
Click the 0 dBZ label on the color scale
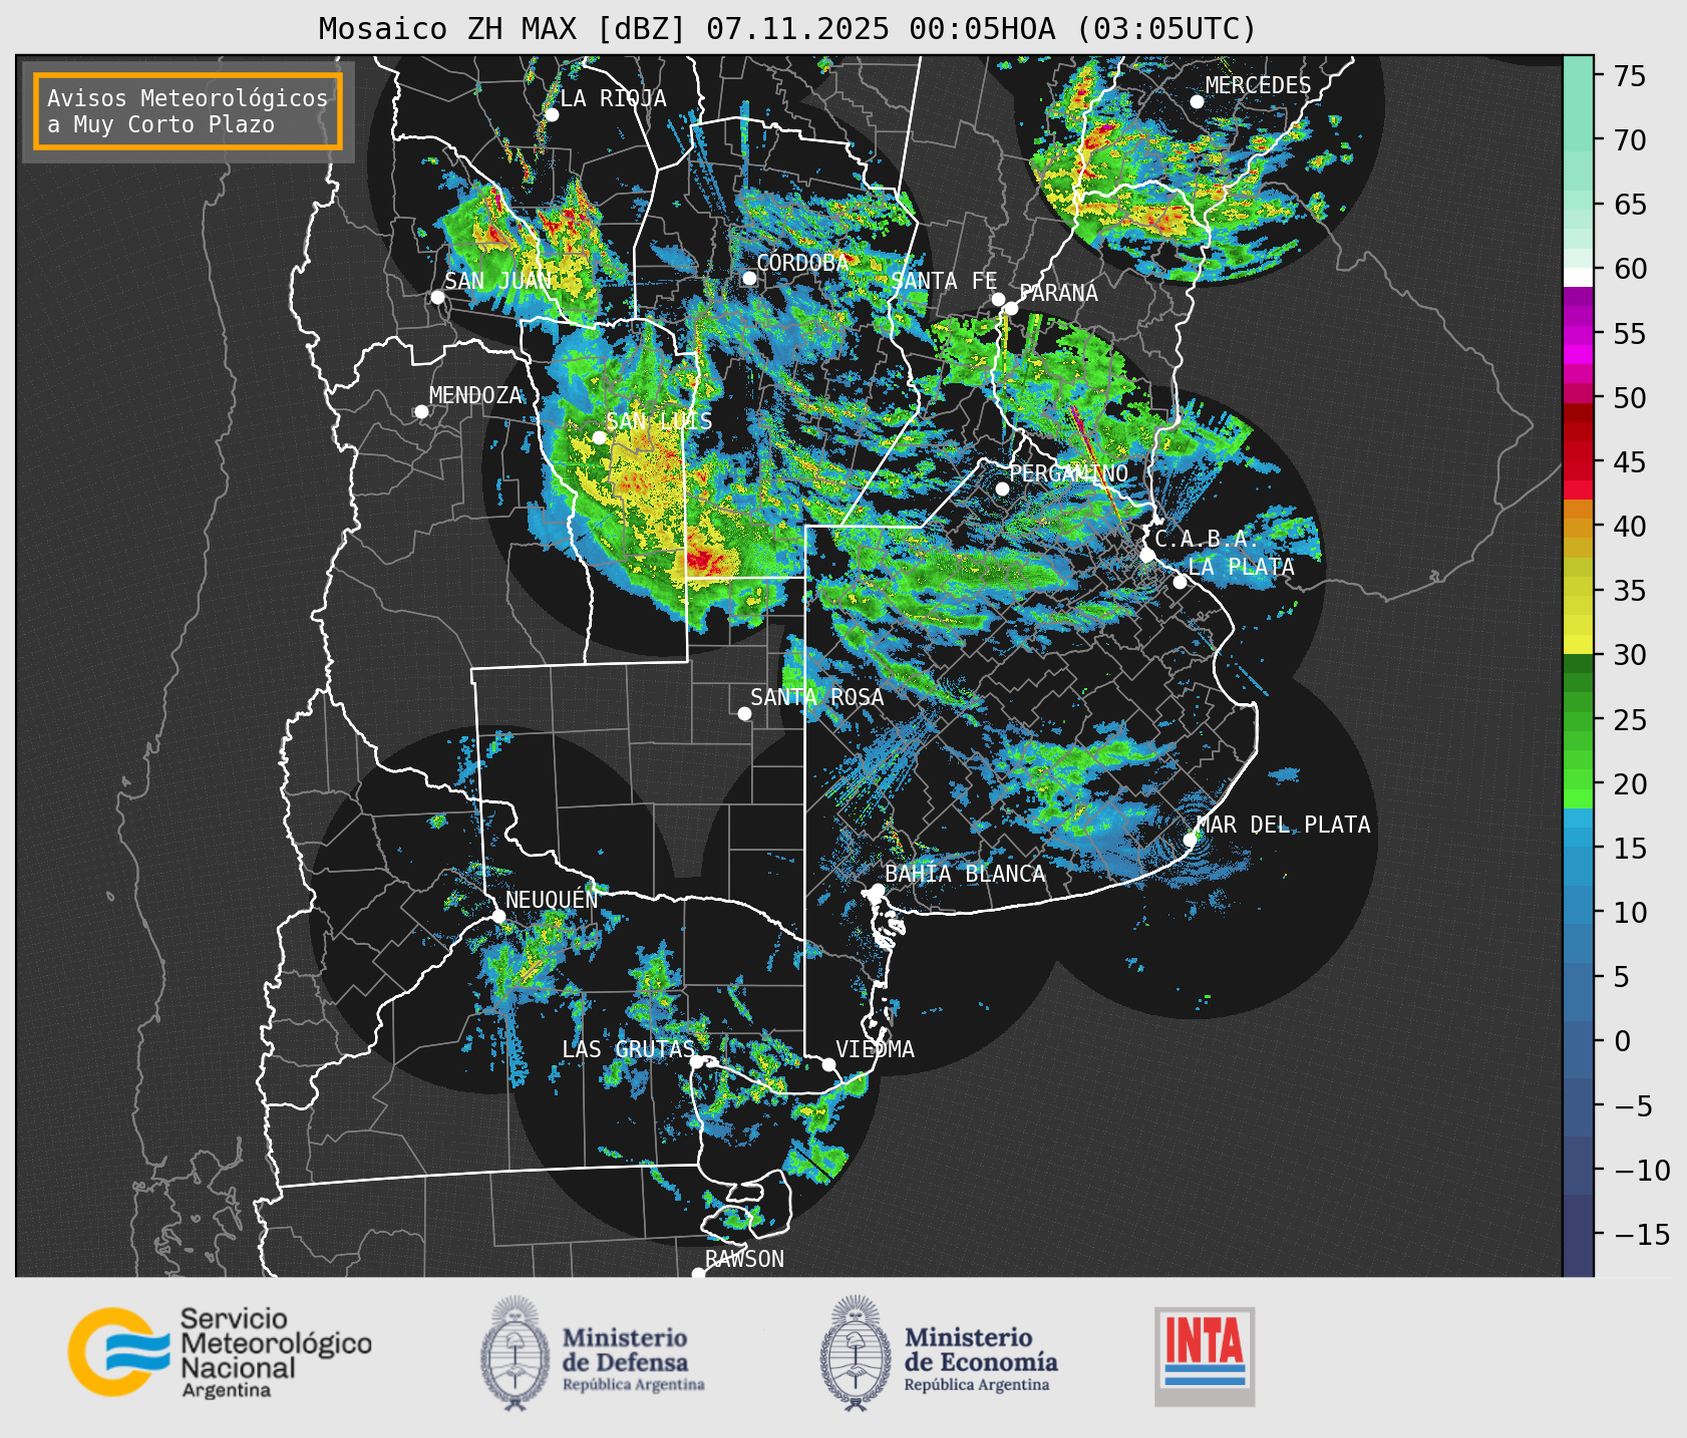pyautogui.click(x=1621, y=1041)
